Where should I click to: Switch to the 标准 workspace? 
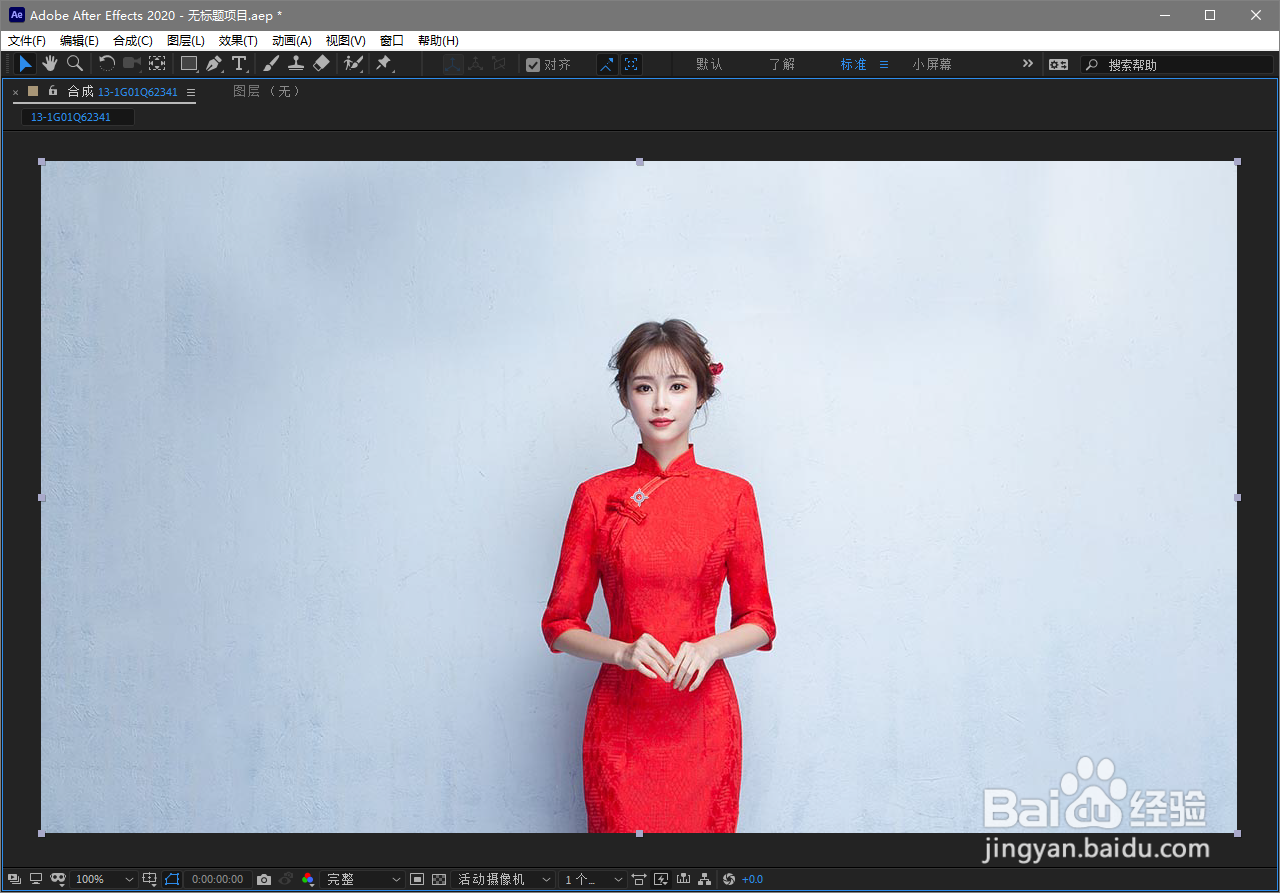(x=853, y=64)
